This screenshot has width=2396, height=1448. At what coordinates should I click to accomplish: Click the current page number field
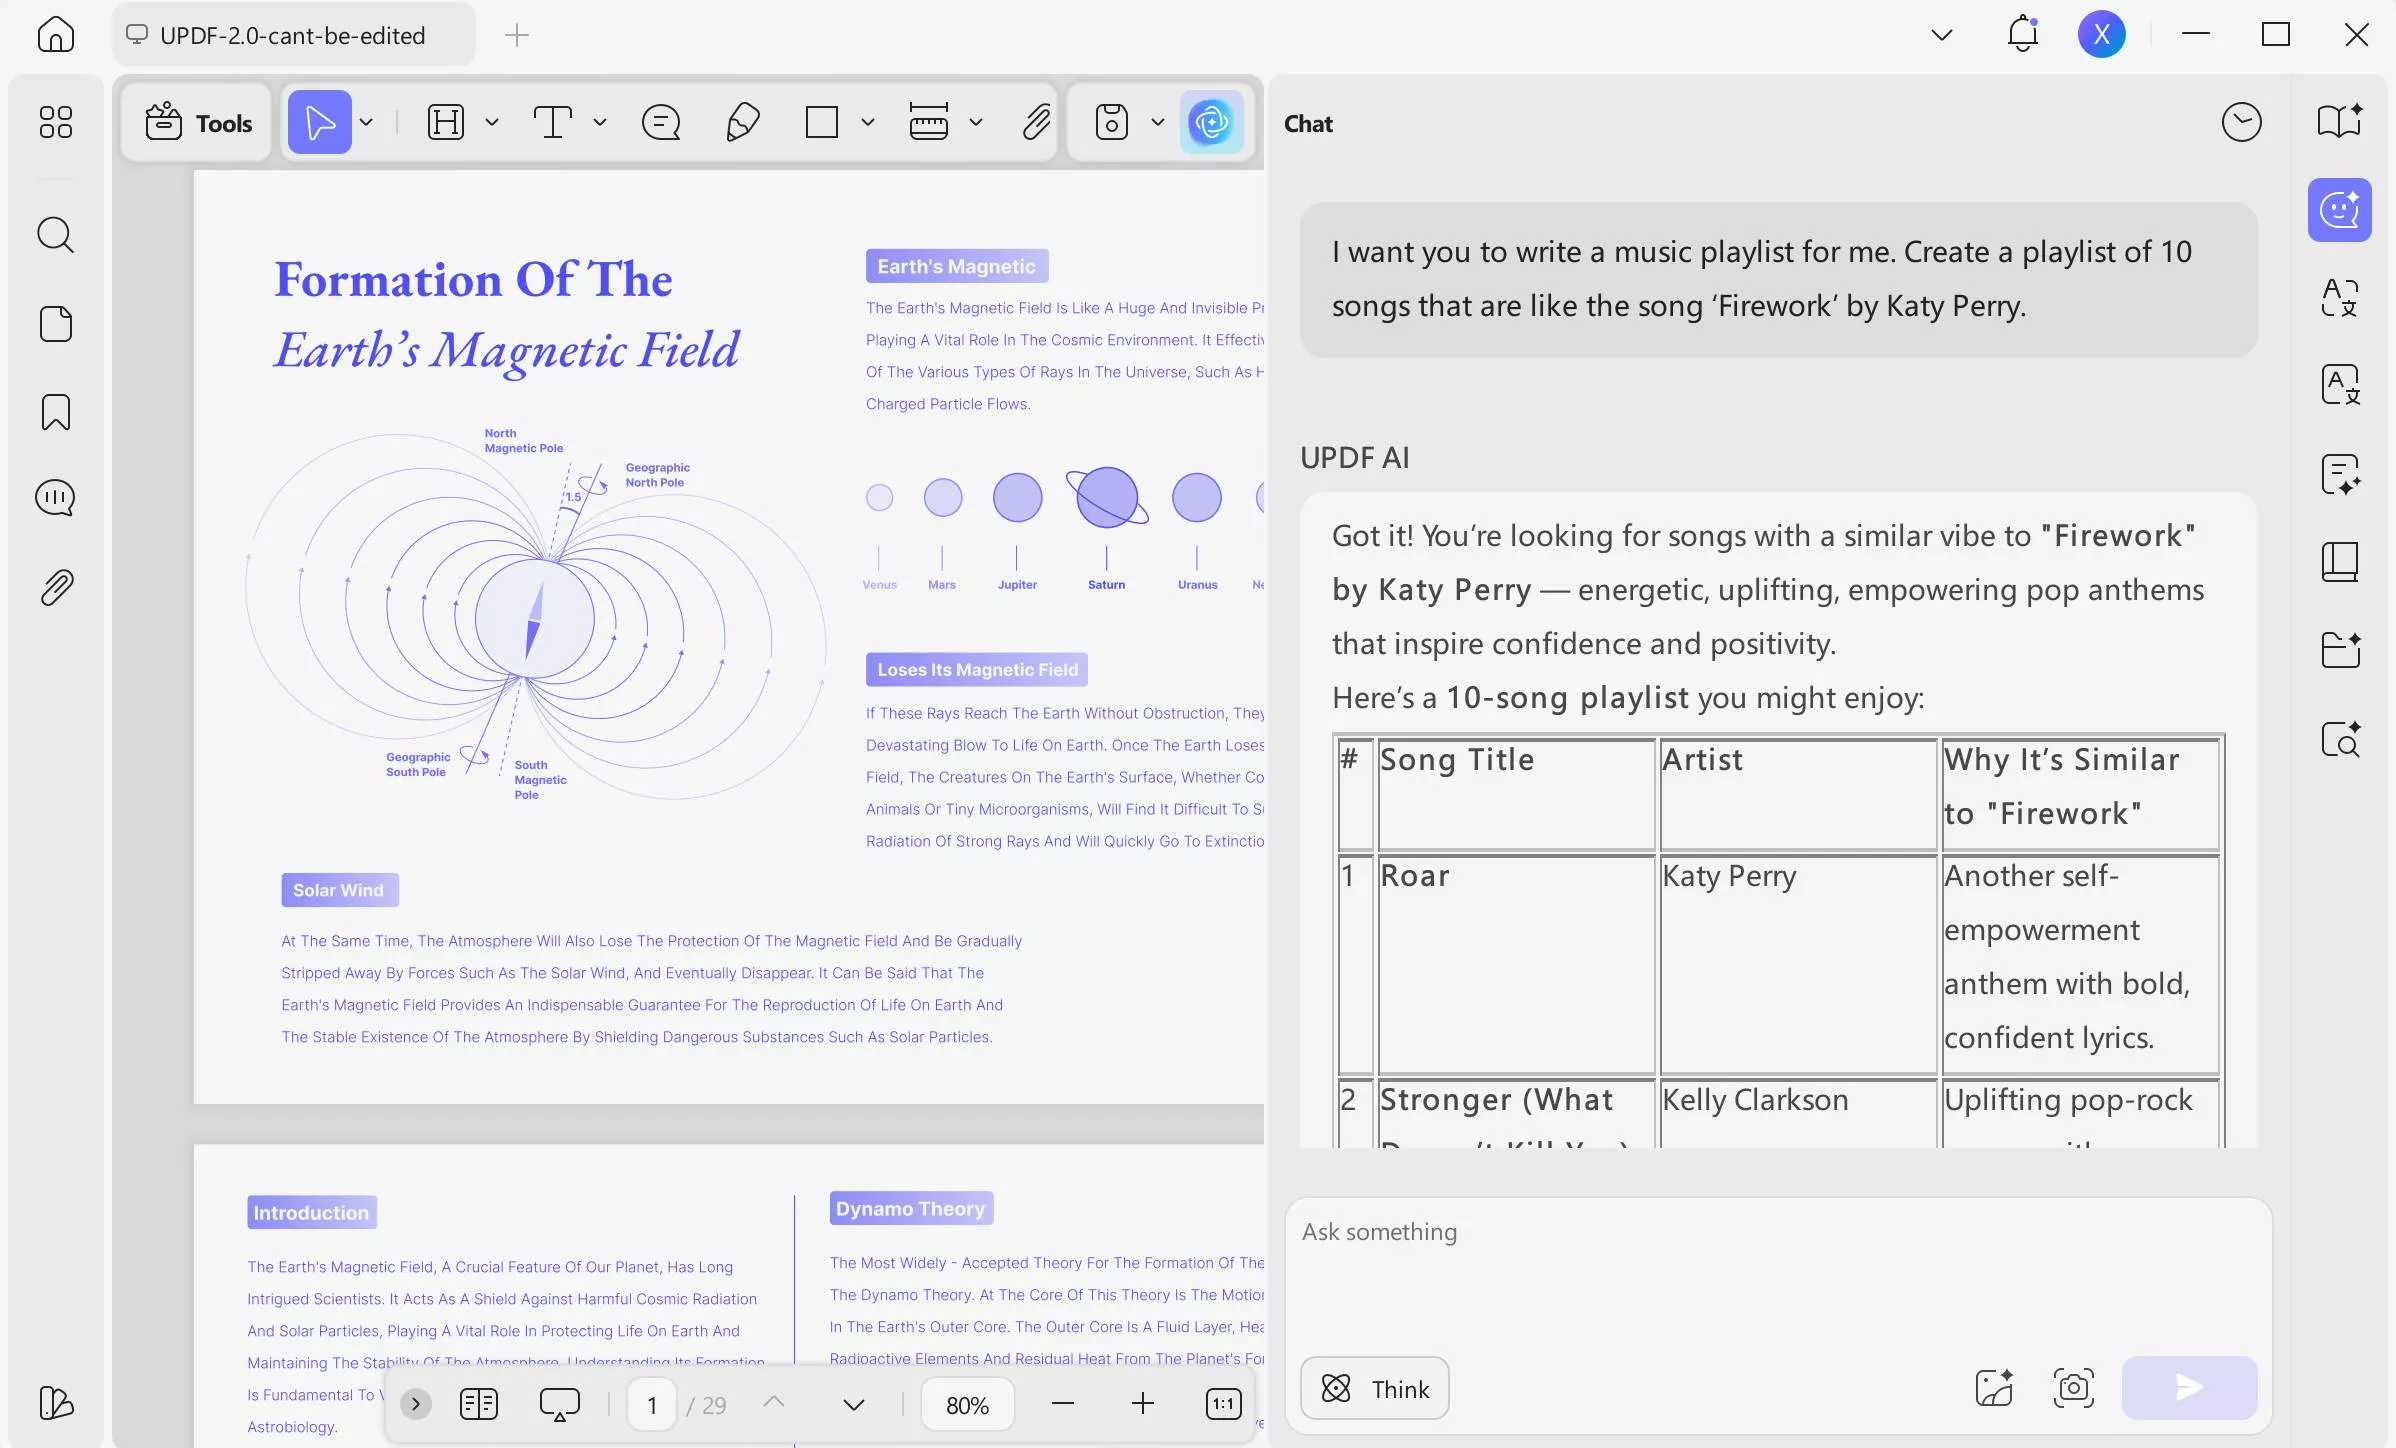(x=652, y=1404)
